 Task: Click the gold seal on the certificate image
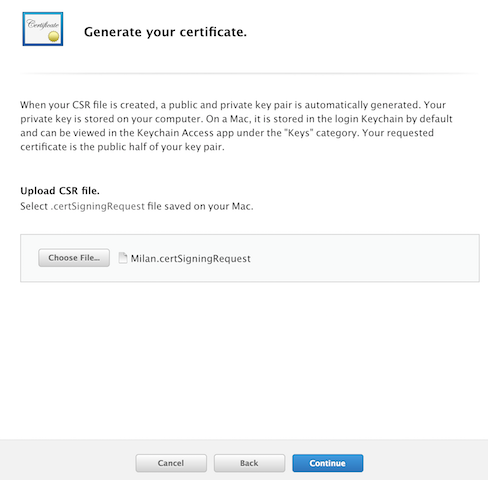point(53,36)
